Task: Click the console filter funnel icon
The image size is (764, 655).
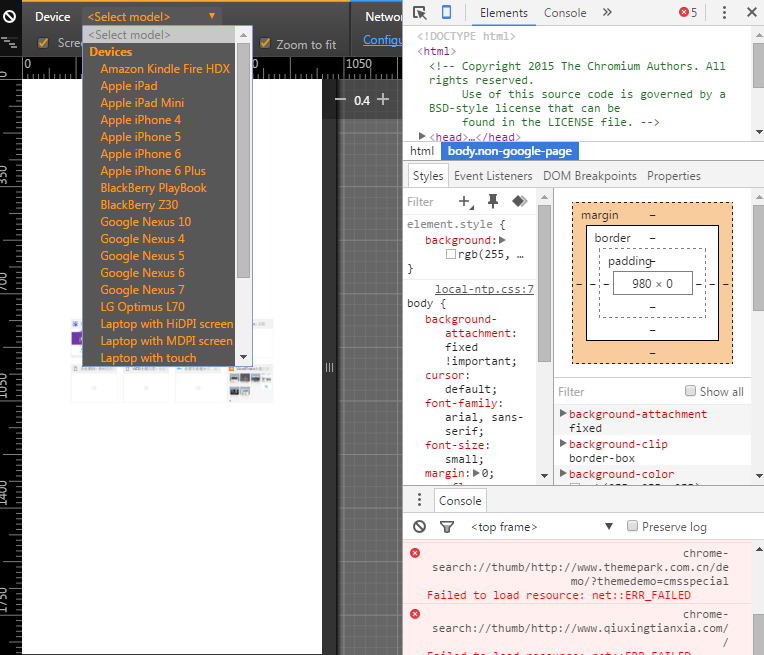Action: [446, 526]
